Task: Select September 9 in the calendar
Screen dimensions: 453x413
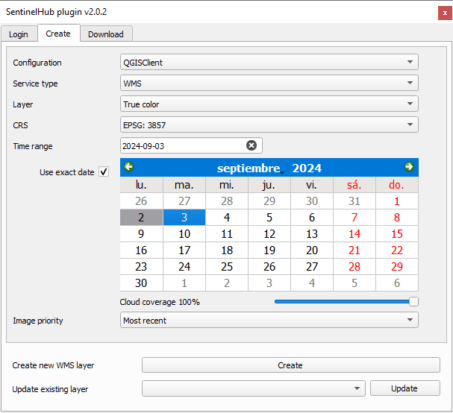Action: (x=141, y=234)
